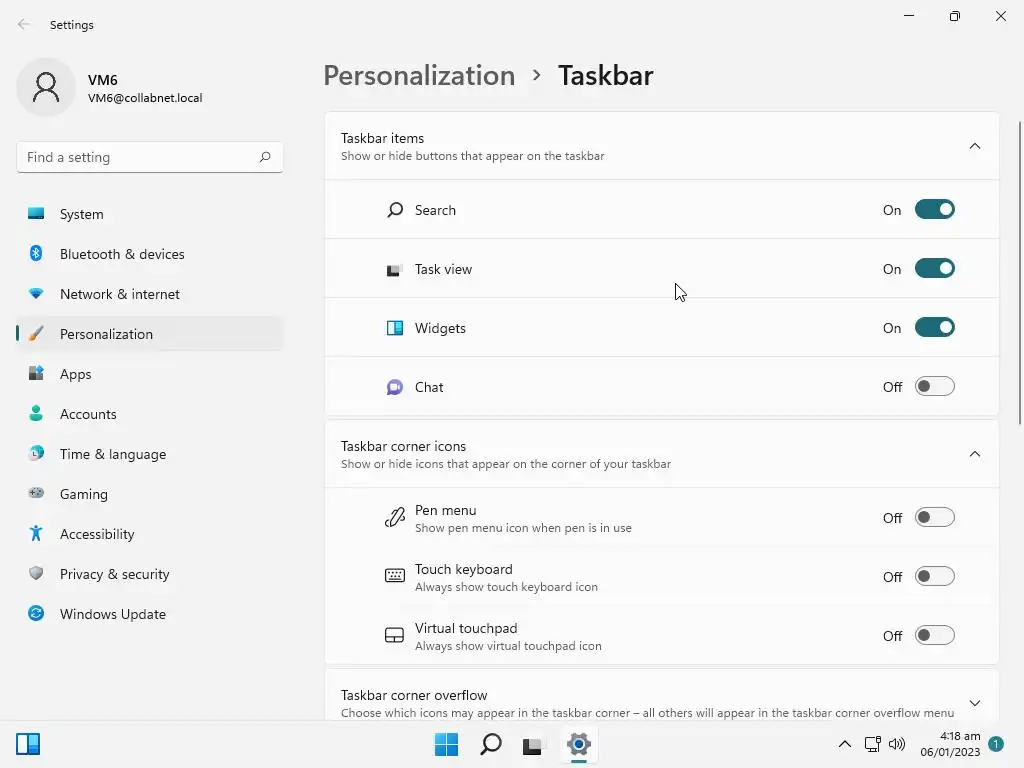
Task: Click the Search magnifier icon in Taskbar items
Action: coord(395,210)
